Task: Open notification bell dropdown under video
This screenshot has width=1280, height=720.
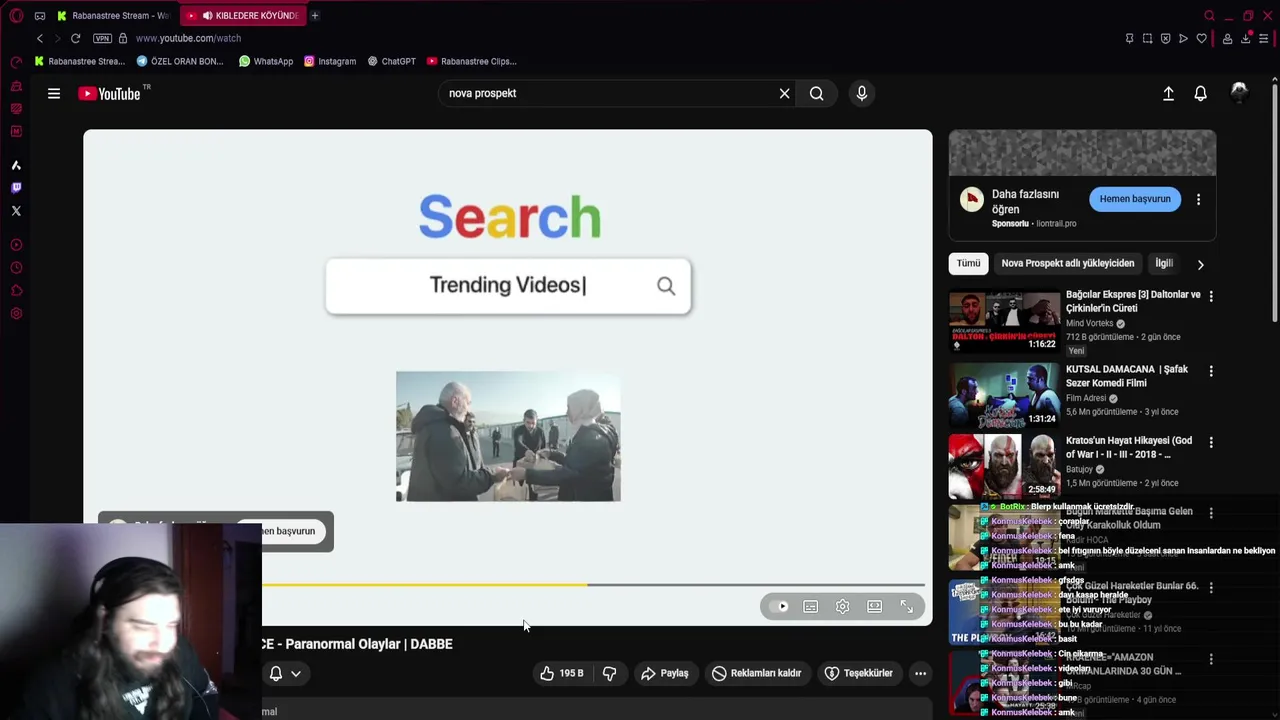Action: [x=284, y=674]
